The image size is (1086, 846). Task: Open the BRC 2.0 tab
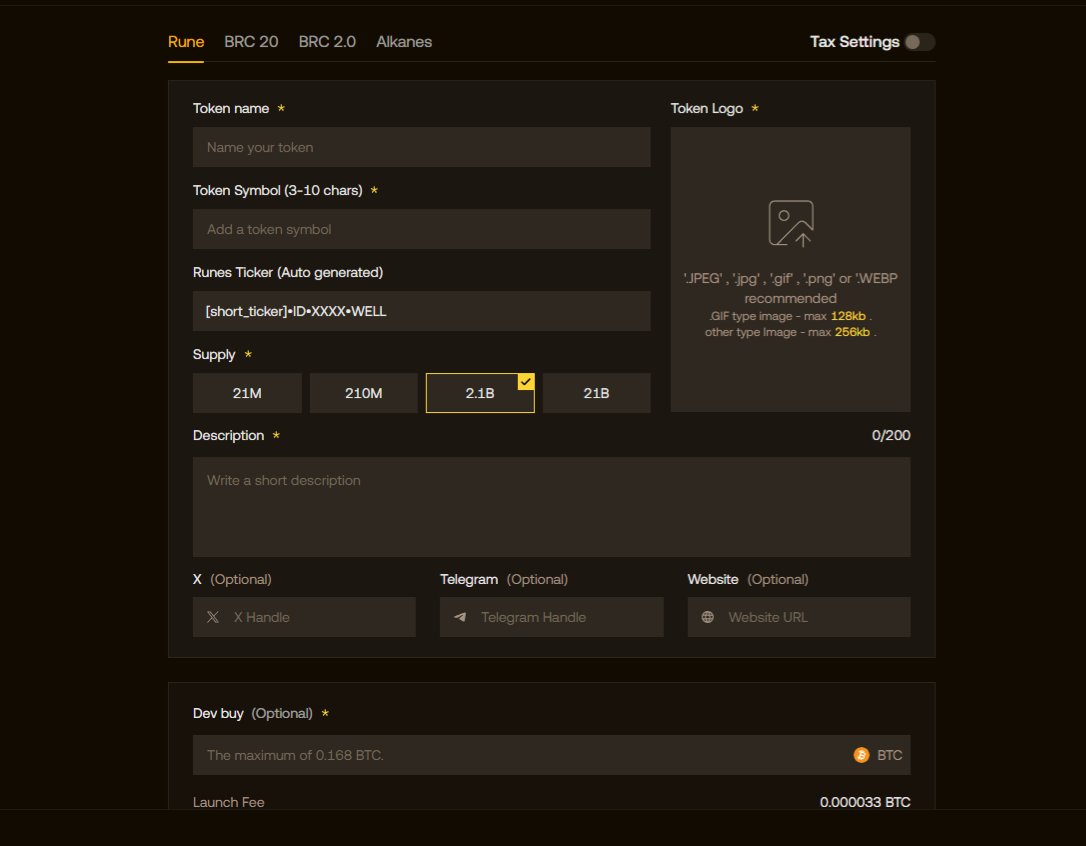[x=327, y=42]
